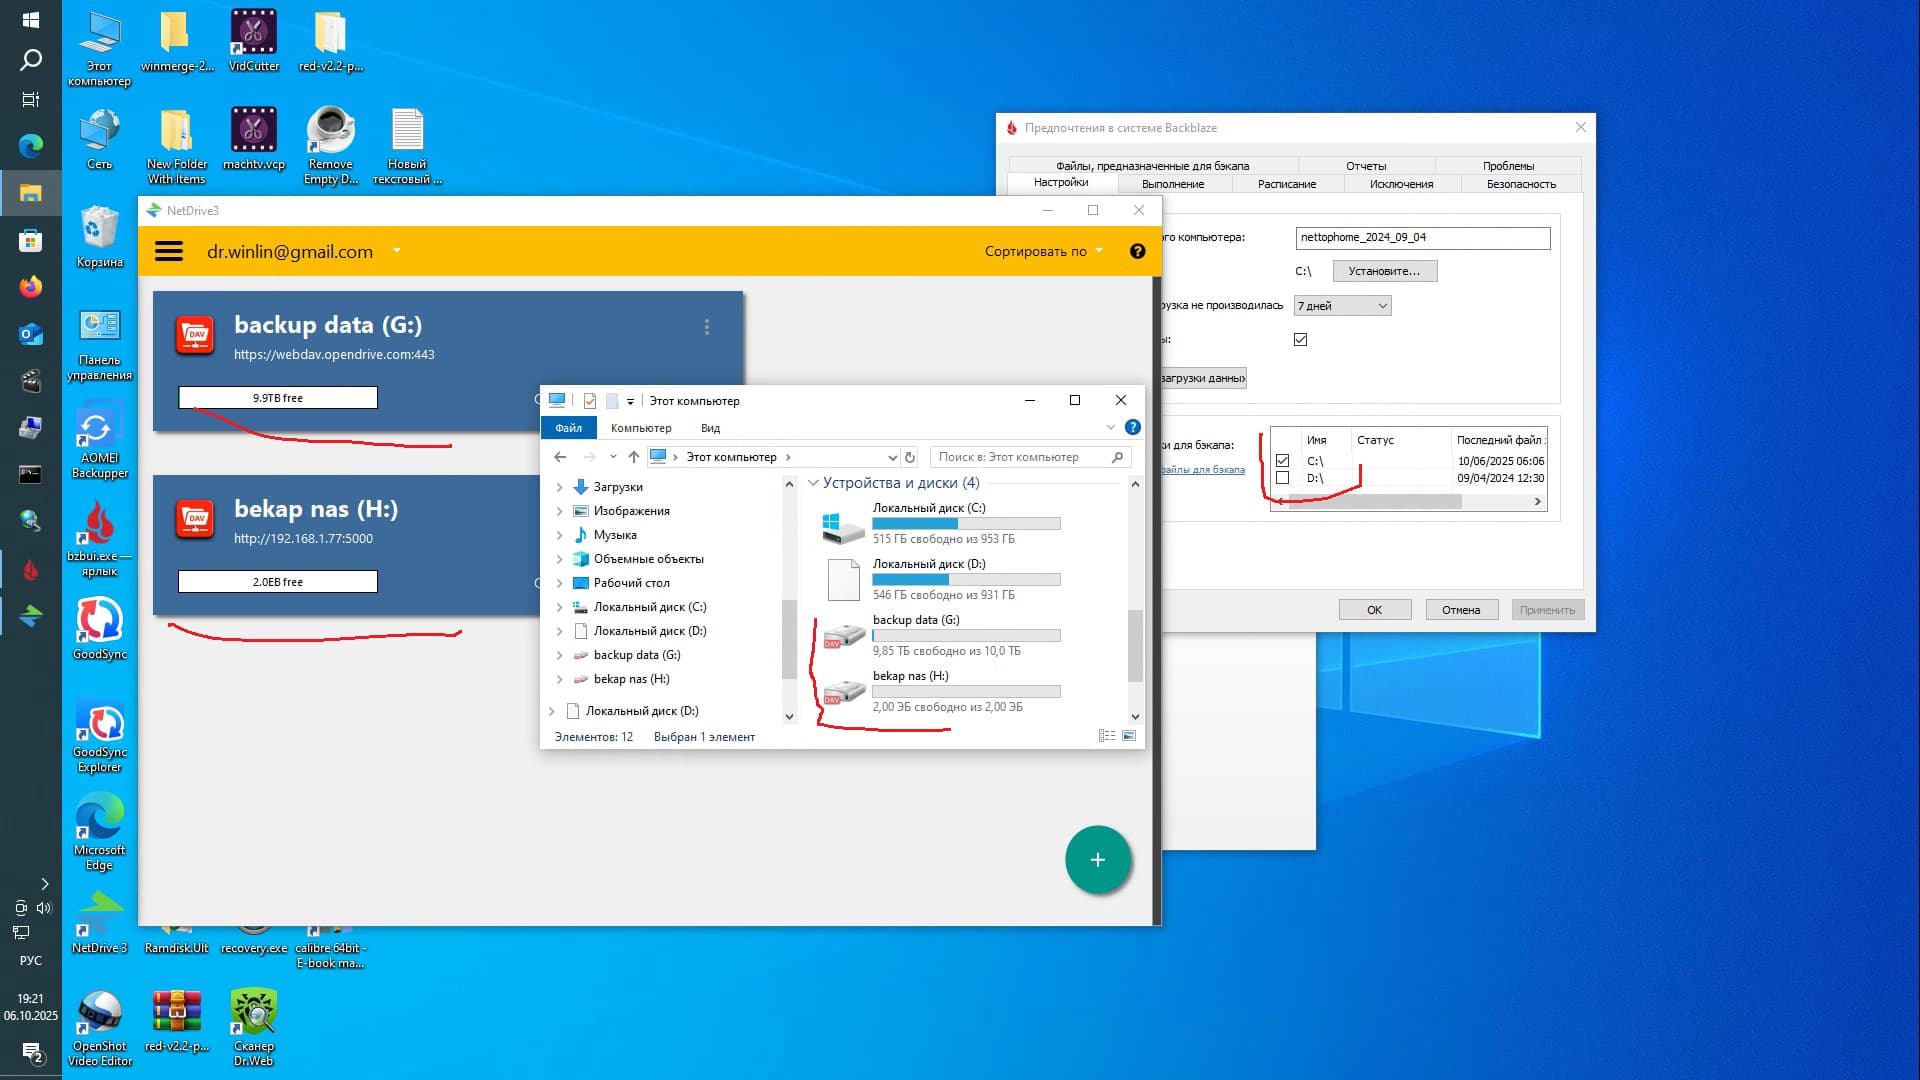Click the Explorer up-one-level arrow
This screenshot has height=1080, width=1920.
[633, 457]
